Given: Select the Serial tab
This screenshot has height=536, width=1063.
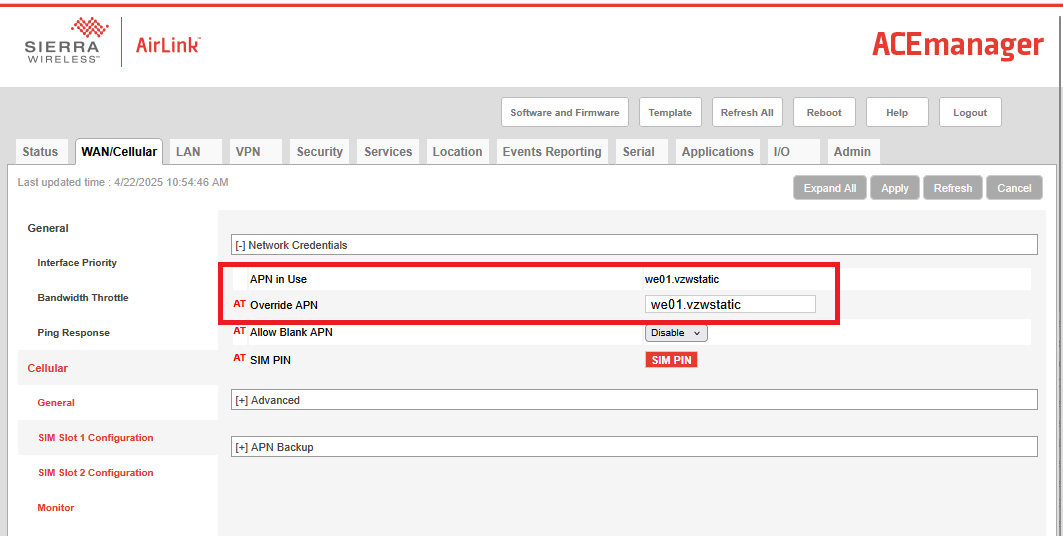Looking at the screenshot, I should click(x=639, y=152).
